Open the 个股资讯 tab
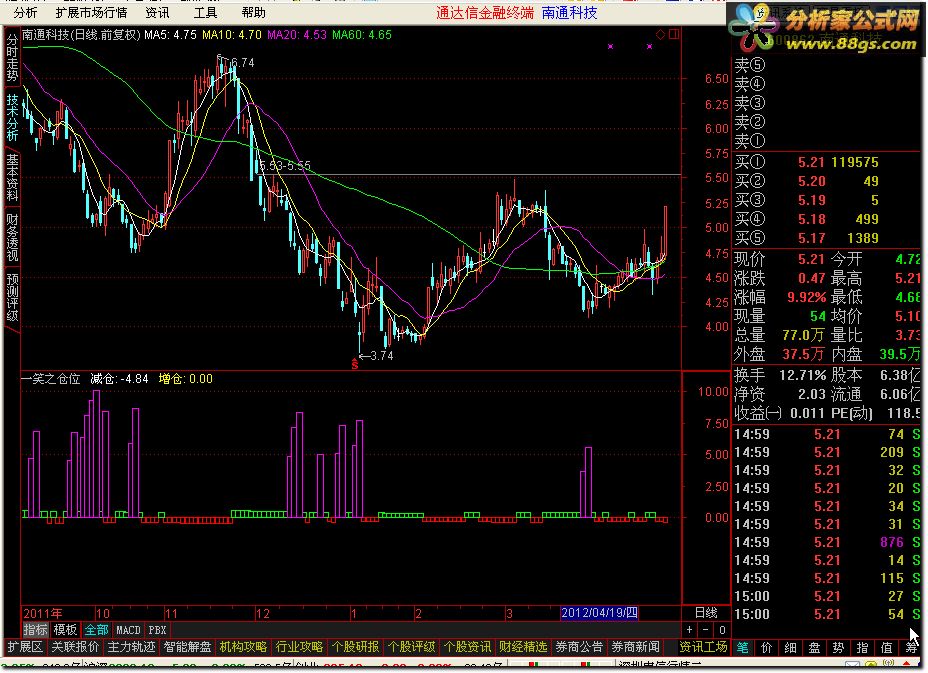Viewport: 928px width, 673px height. click(x=468, y=647)
